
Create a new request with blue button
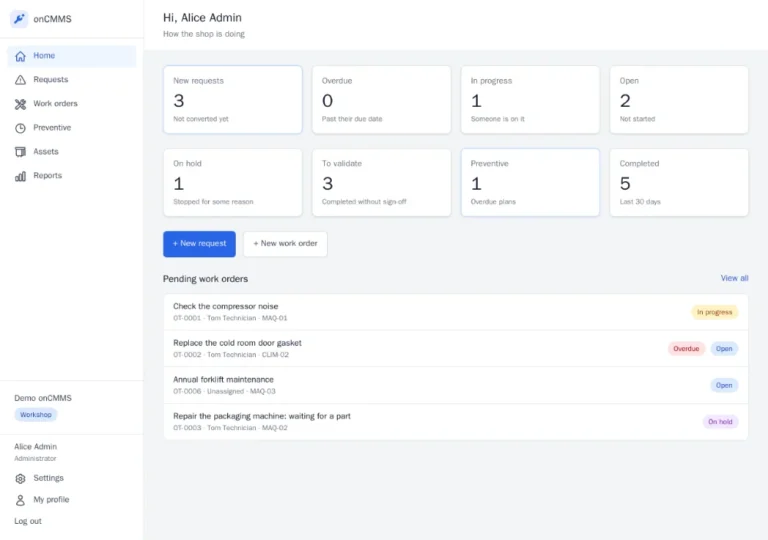coord(199,244)
